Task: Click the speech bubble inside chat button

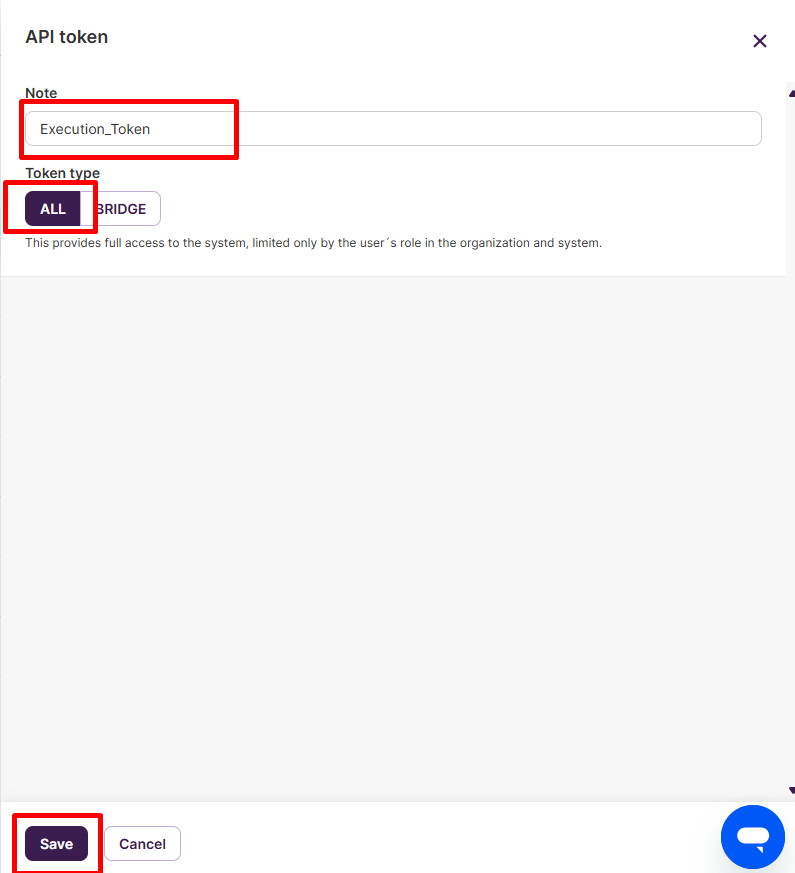Action: 753,838
